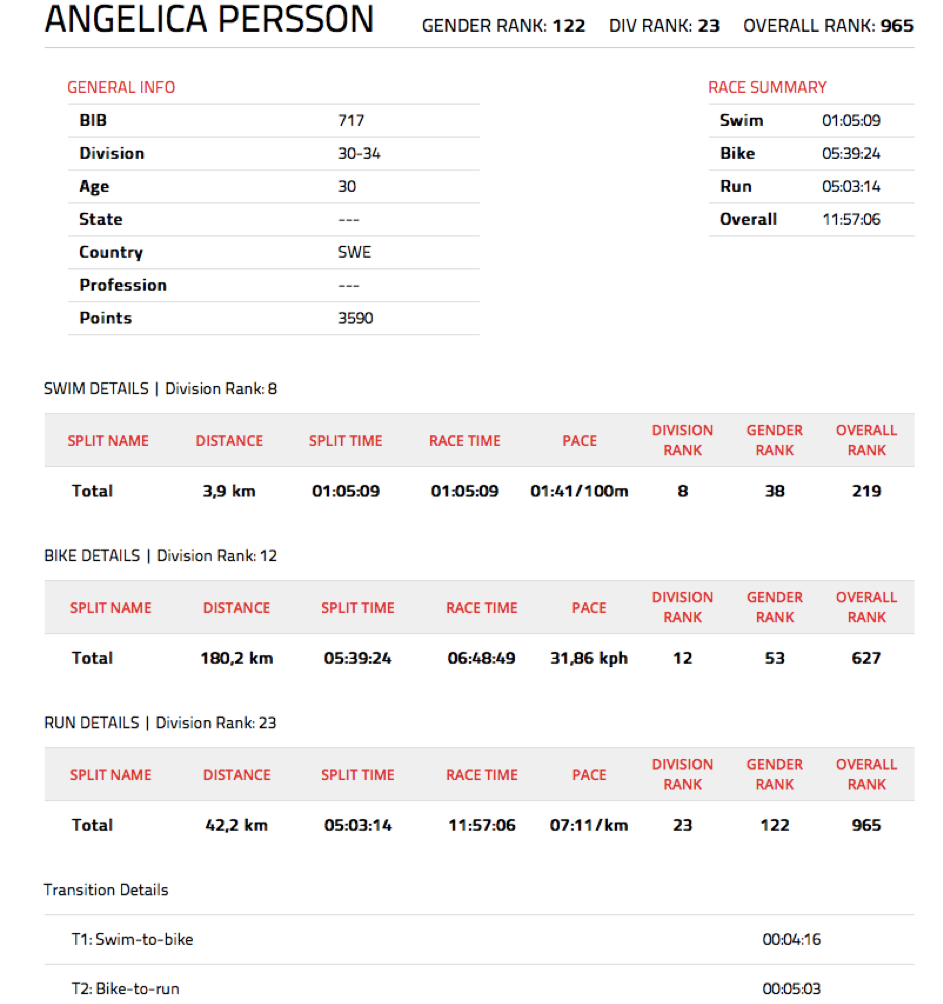Click the Points value 3590
The image size is (943, 1004).
(x=356, y=319)
